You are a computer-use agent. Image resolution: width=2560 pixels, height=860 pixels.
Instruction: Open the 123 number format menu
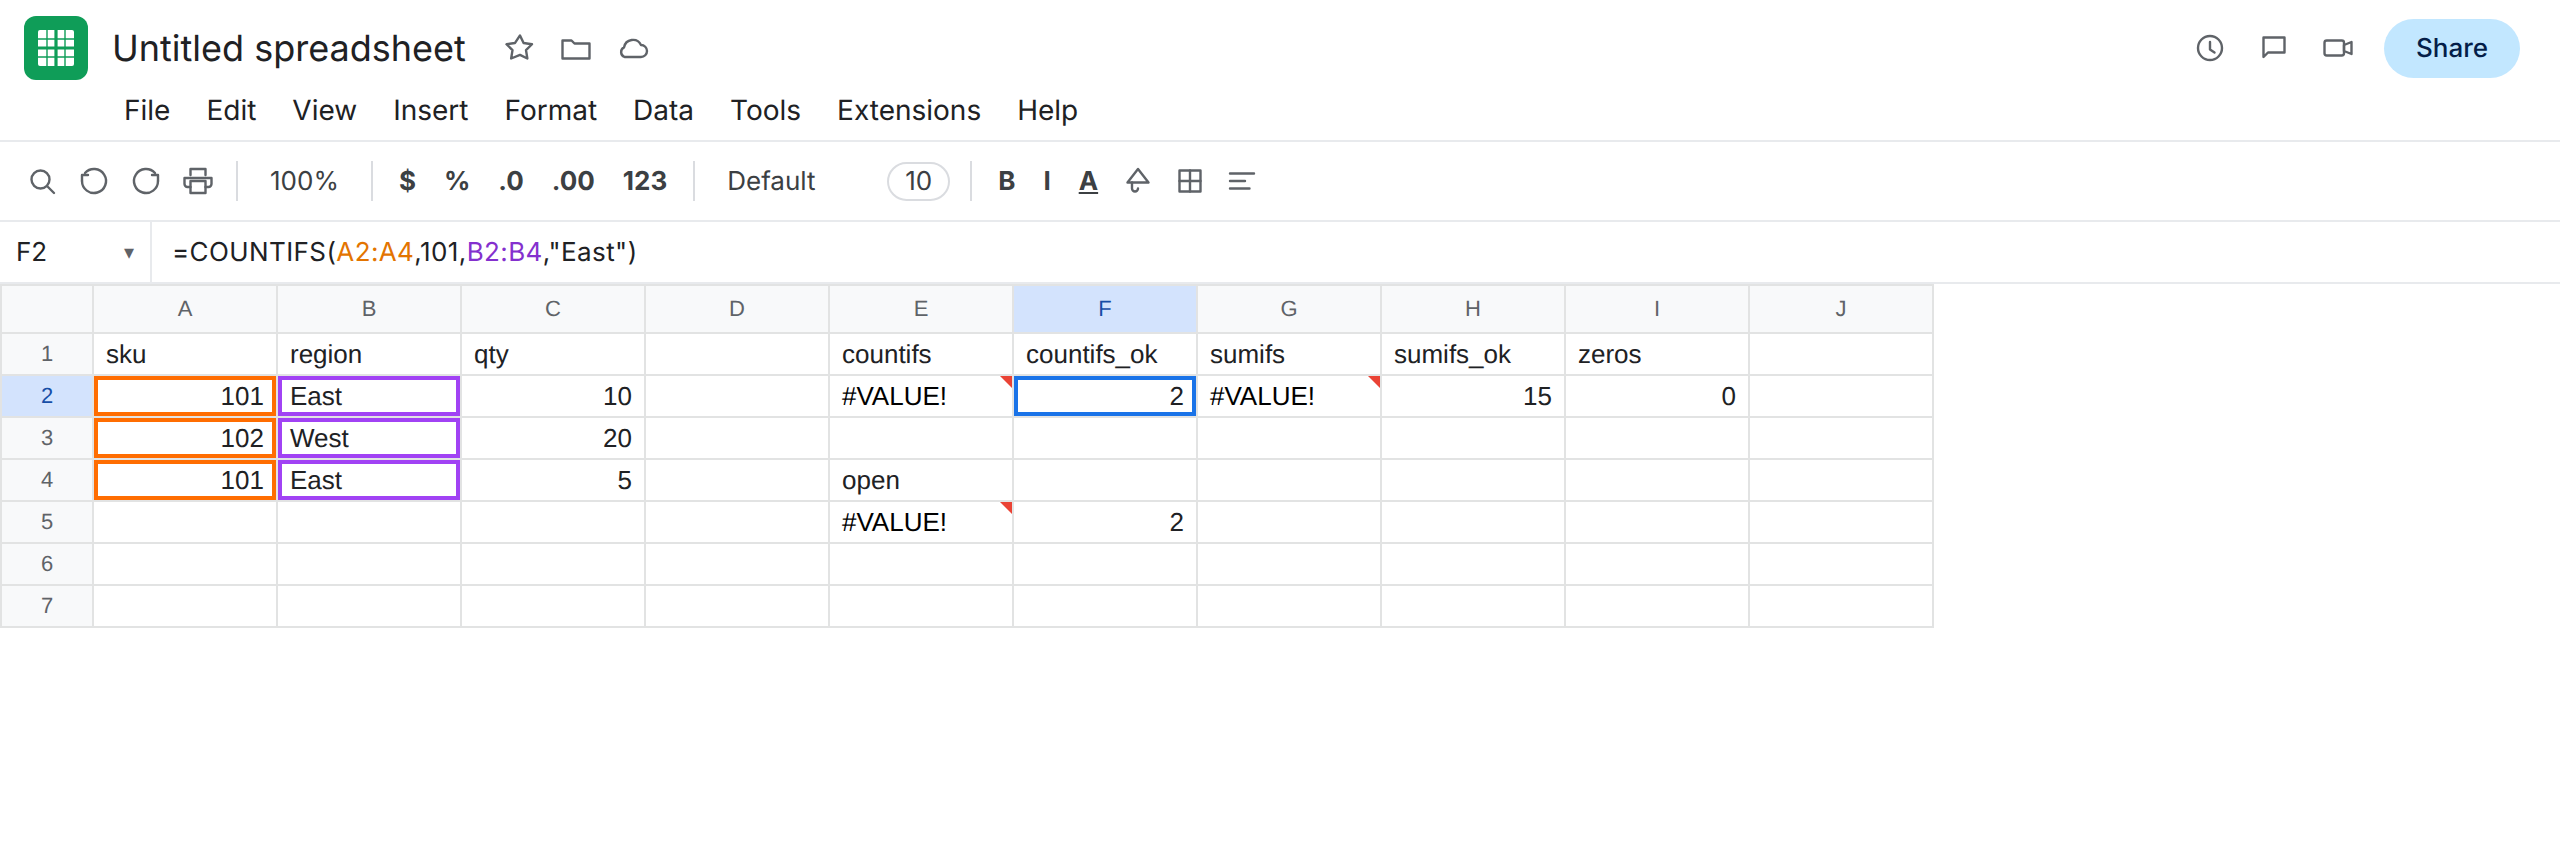644,181
